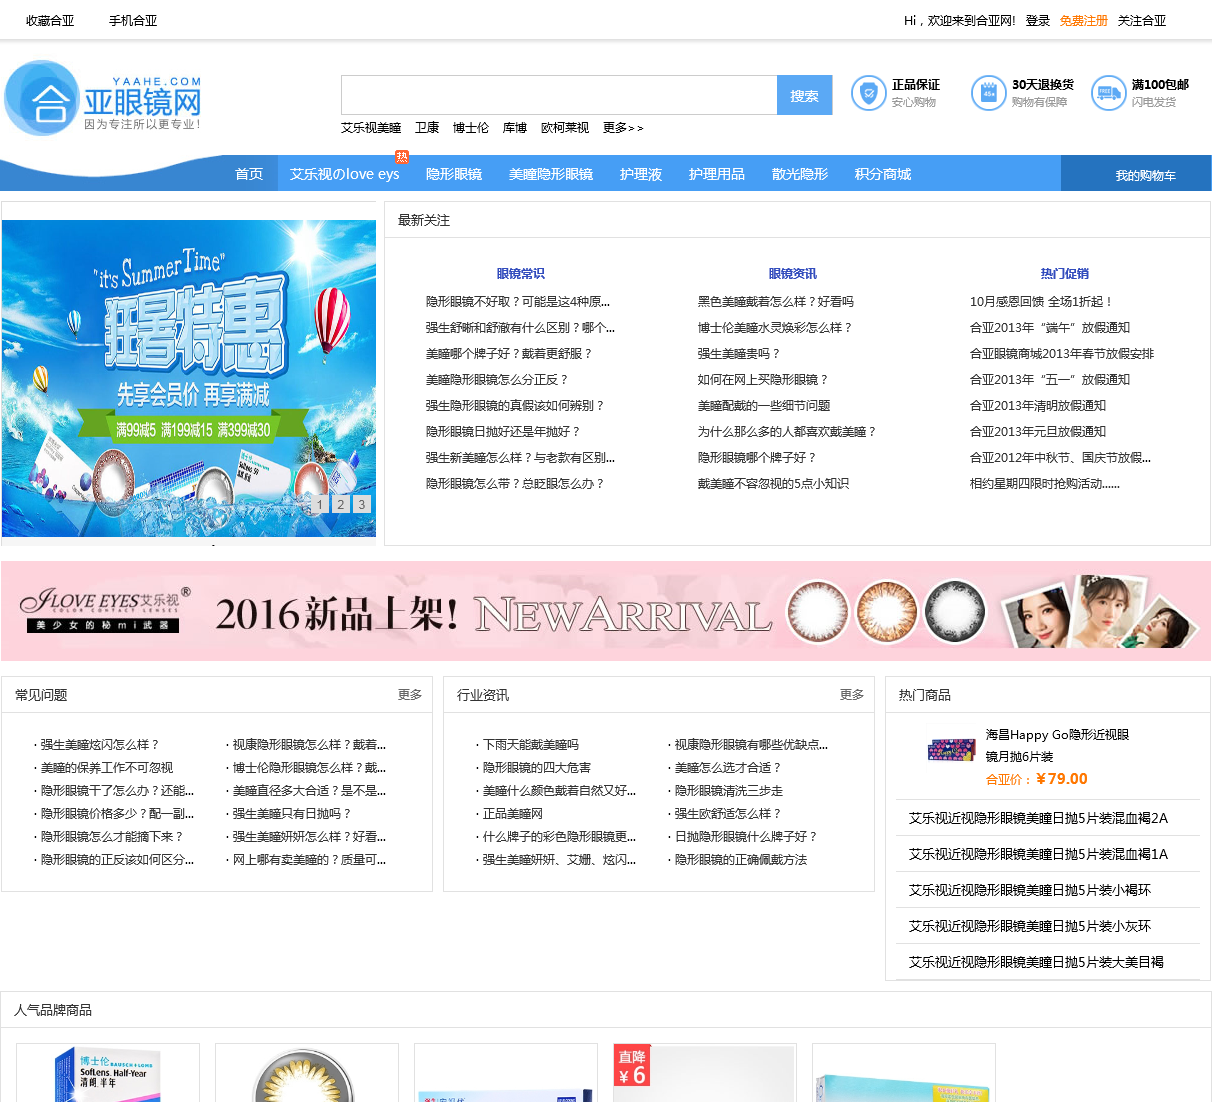Open the 美瞳隐形眼镜 navigation item
This screenshot has width=1212, height=1102.
(x=551, y=174)
